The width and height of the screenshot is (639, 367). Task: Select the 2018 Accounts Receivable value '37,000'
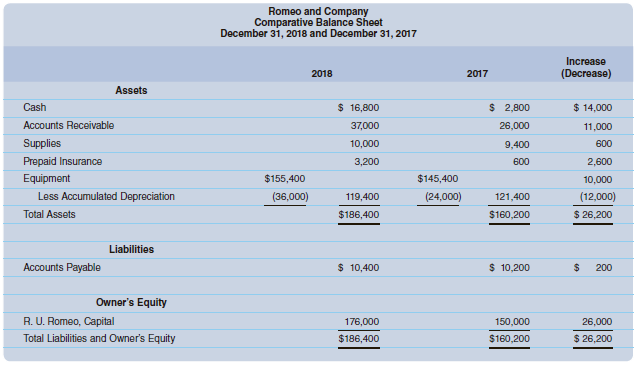coord(365,126)
